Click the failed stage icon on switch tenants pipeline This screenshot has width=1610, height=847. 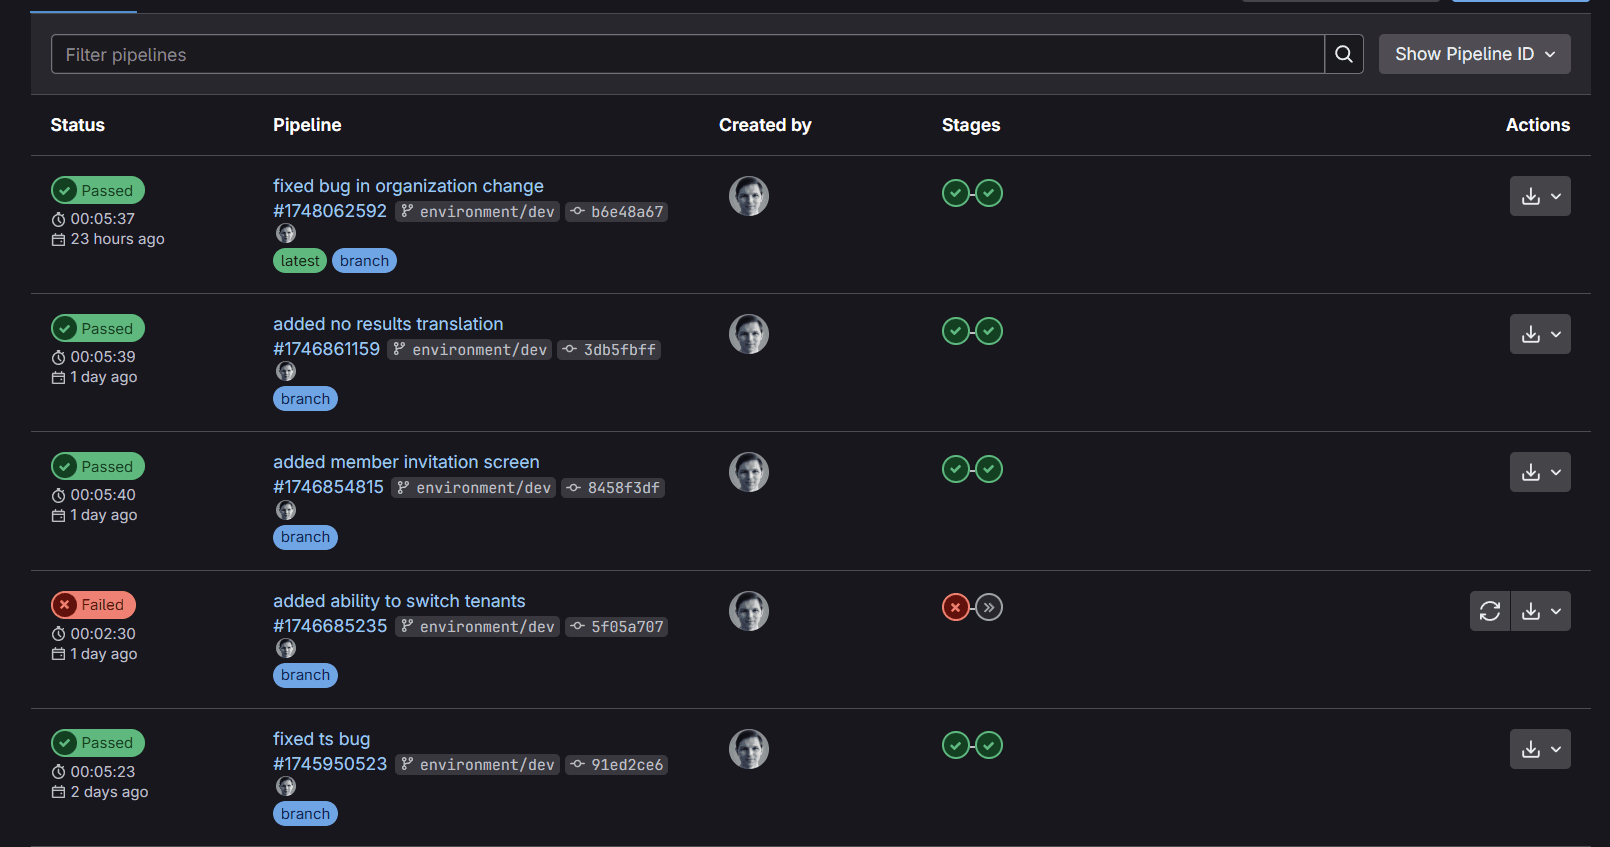pos(955,606)
